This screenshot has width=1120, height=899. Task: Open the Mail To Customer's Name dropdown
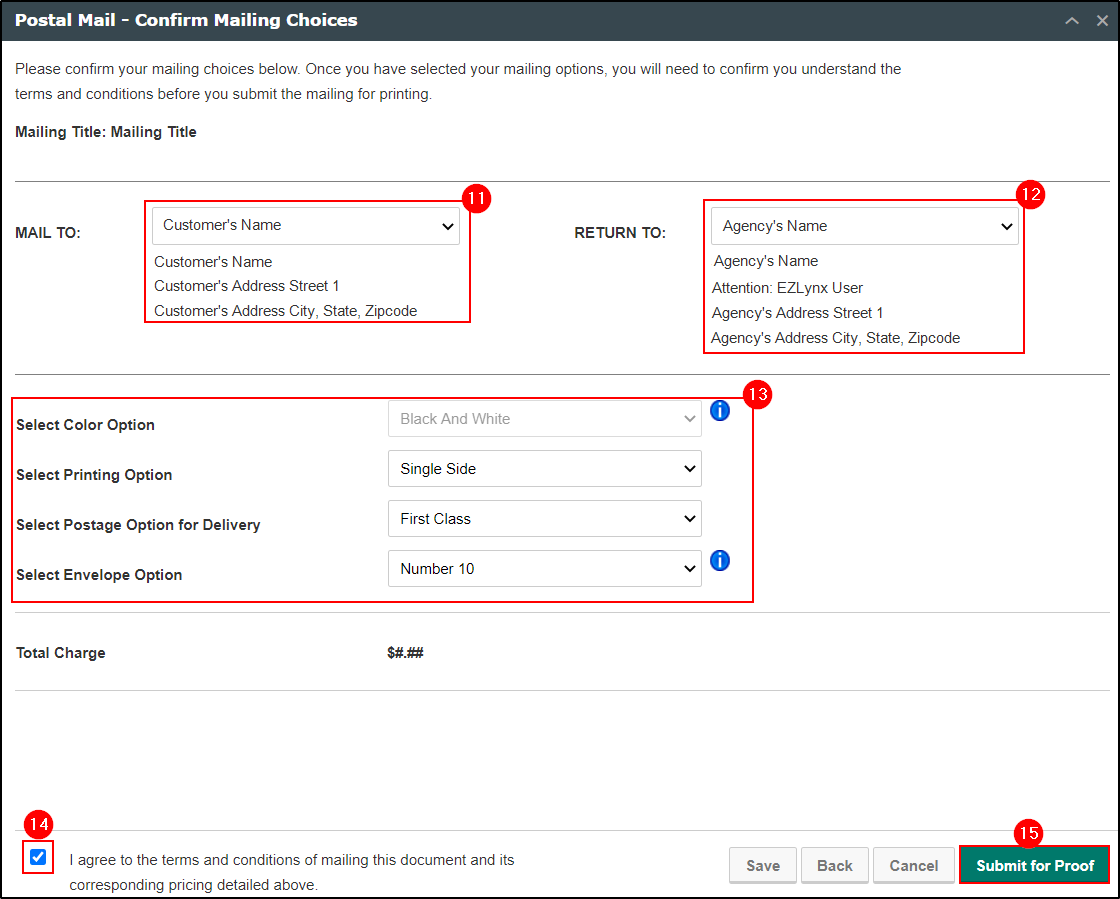pyautogui.click(x=306, y=226)
